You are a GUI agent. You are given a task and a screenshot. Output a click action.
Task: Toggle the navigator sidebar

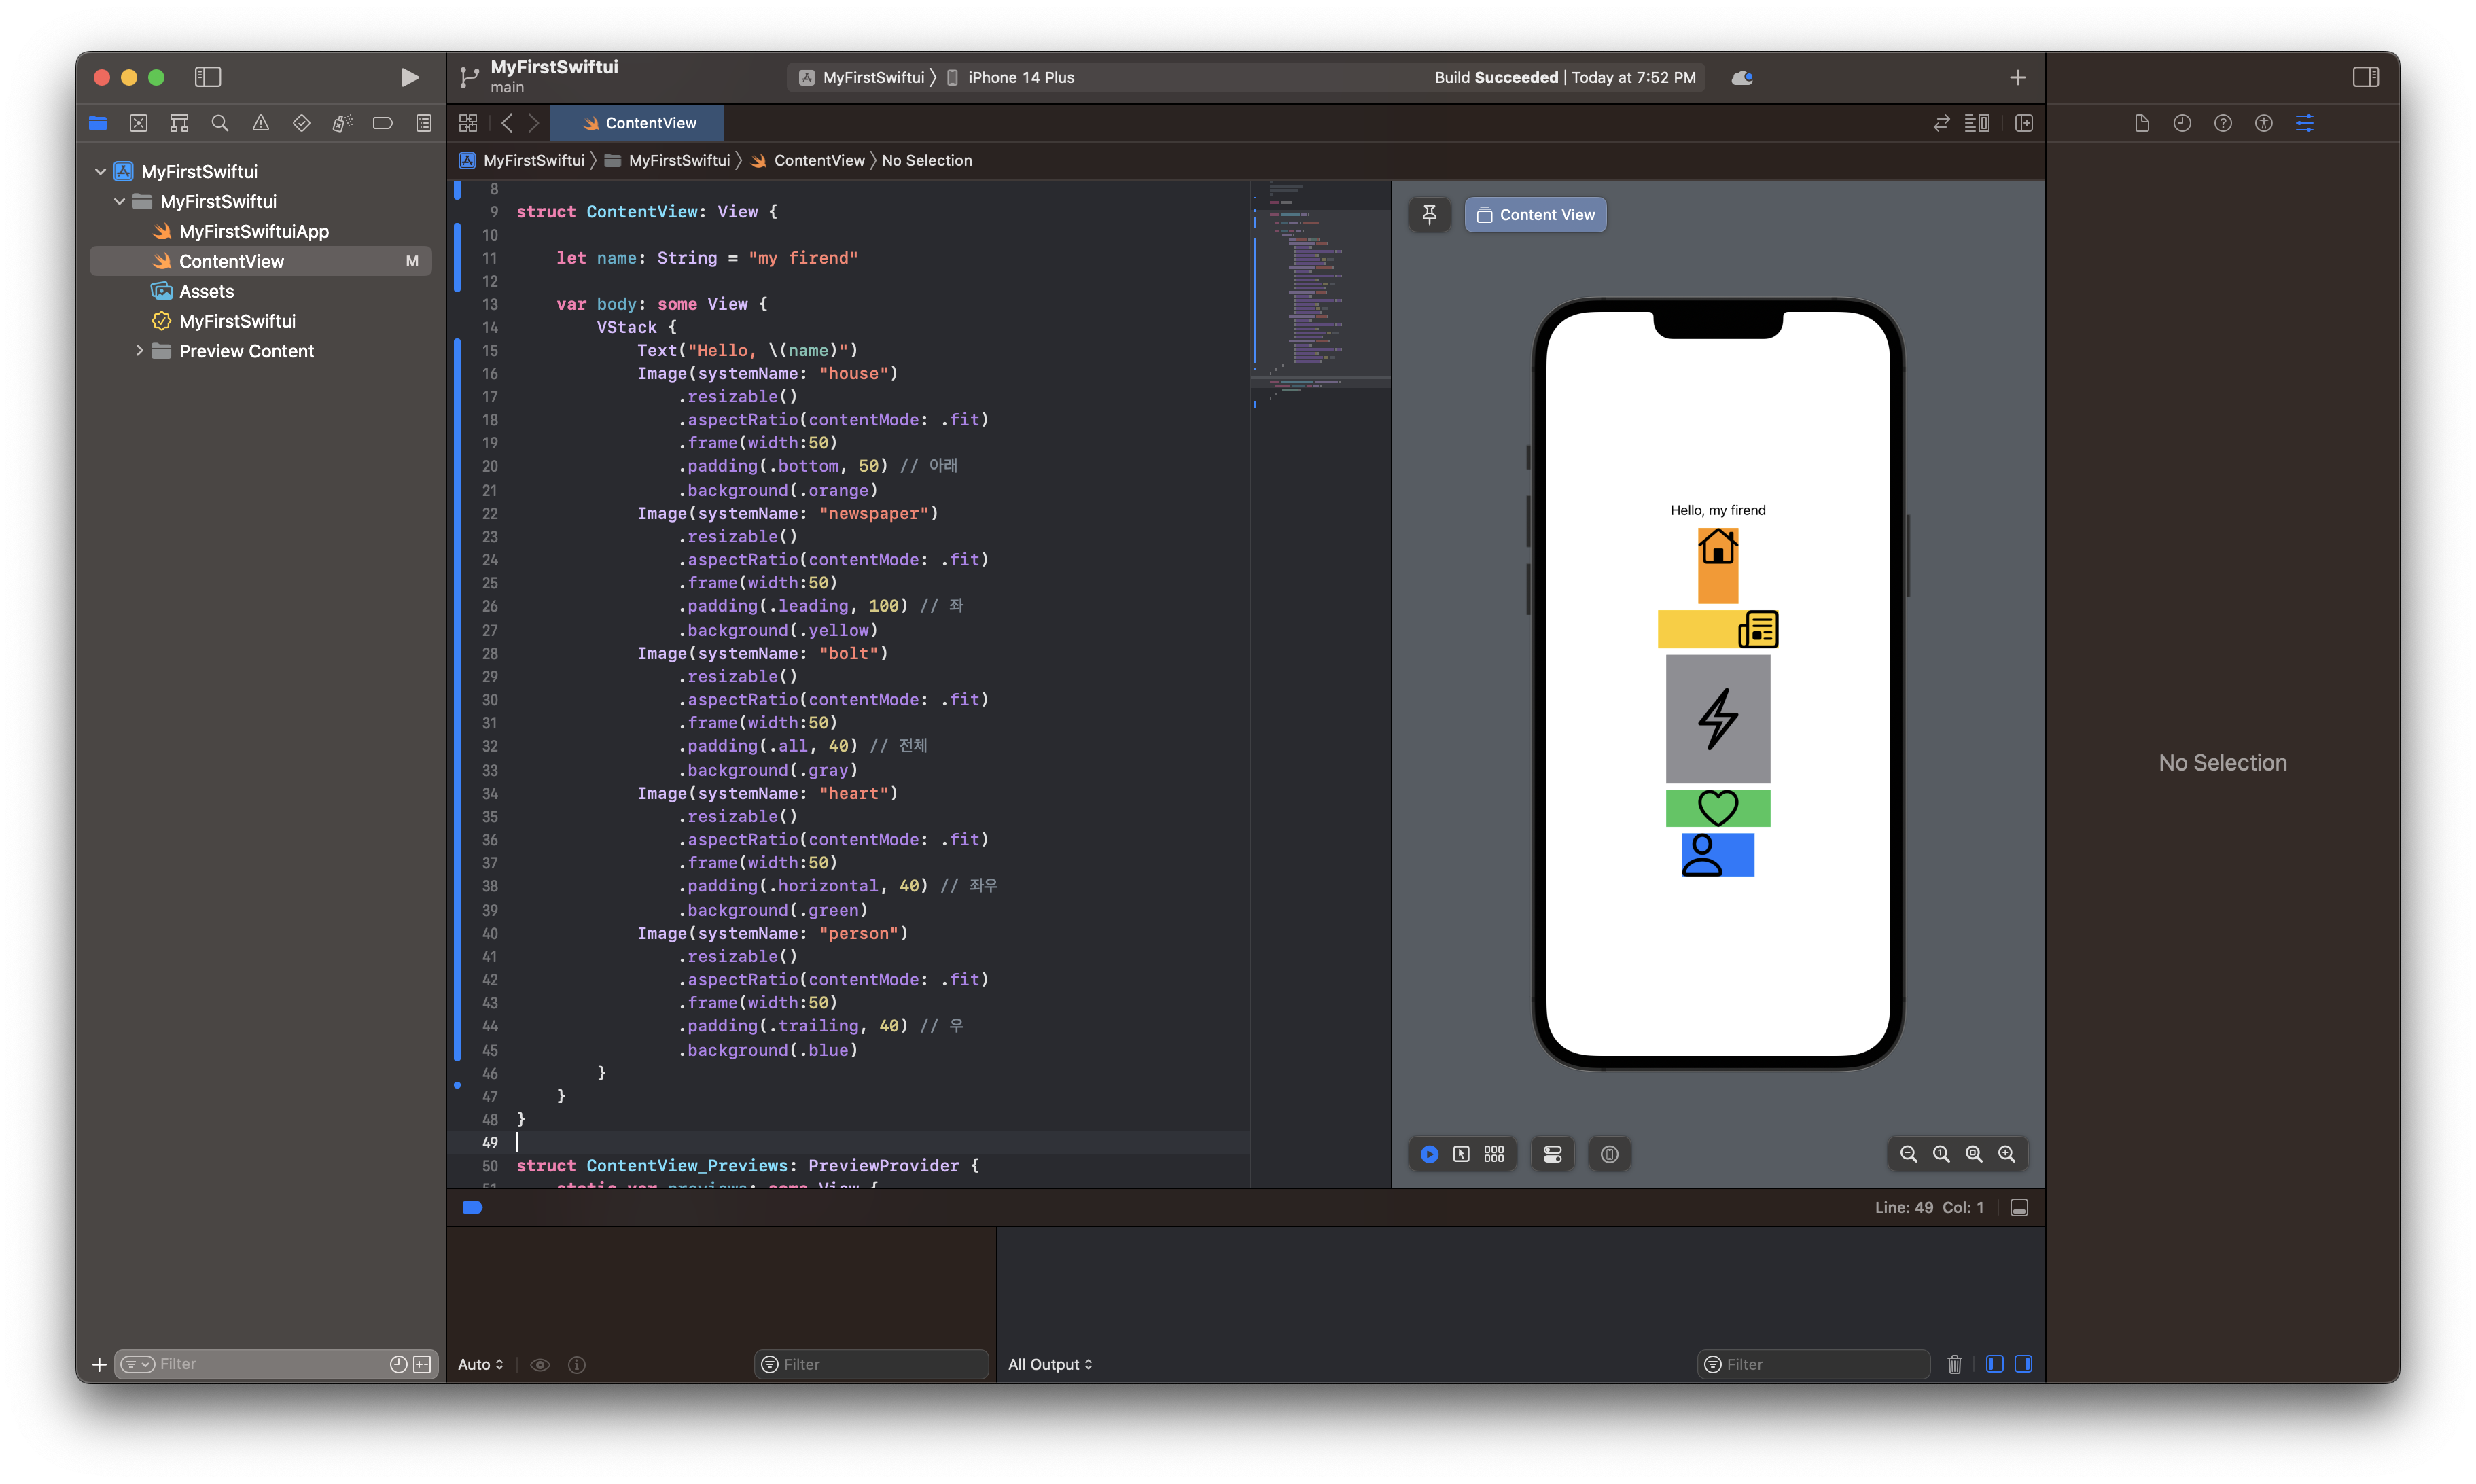208,77
